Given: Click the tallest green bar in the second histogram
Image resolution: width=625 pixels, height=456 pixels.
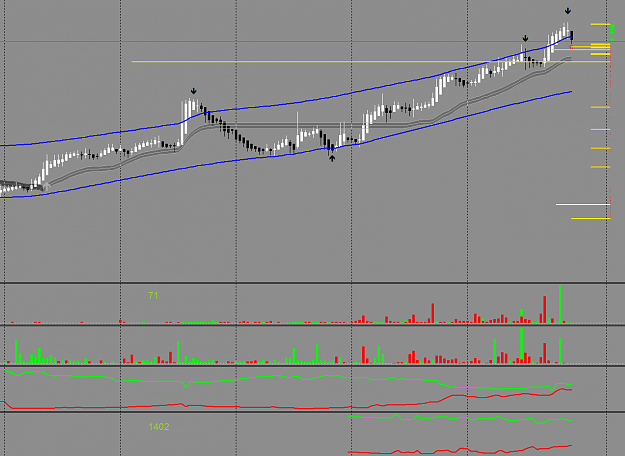Looking at the screenshot, I should [x=522, y=346].
